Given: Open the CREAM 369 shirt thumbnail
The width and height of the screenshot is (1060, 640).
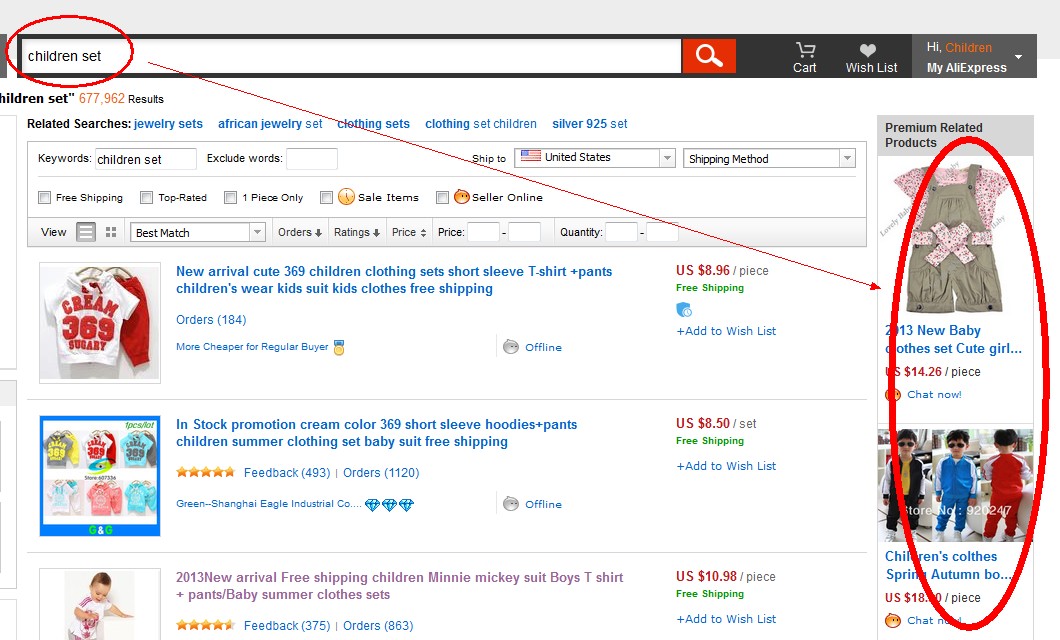Looking at the screenshot, I should (x=100, y=322).
